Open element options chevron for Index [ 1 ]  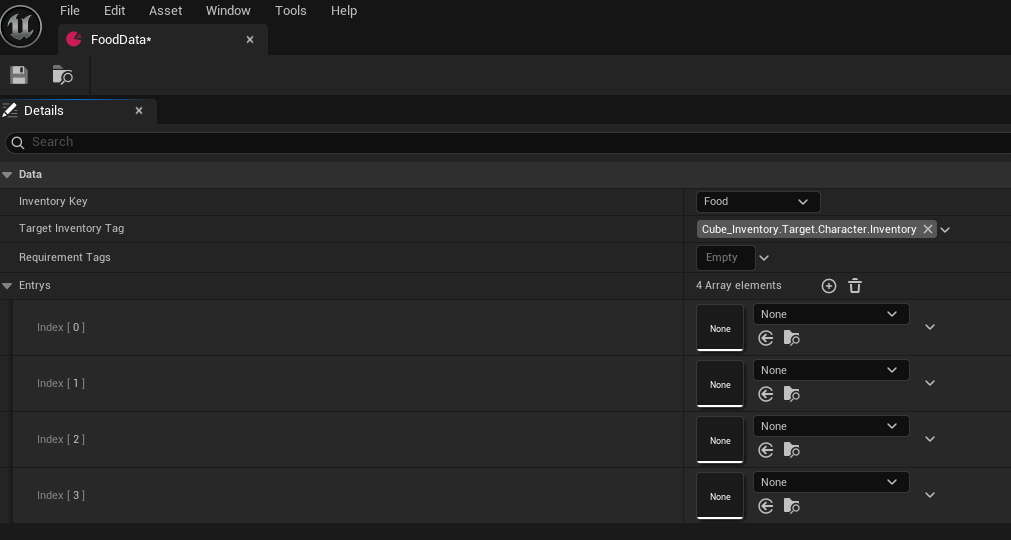(930, 383)
